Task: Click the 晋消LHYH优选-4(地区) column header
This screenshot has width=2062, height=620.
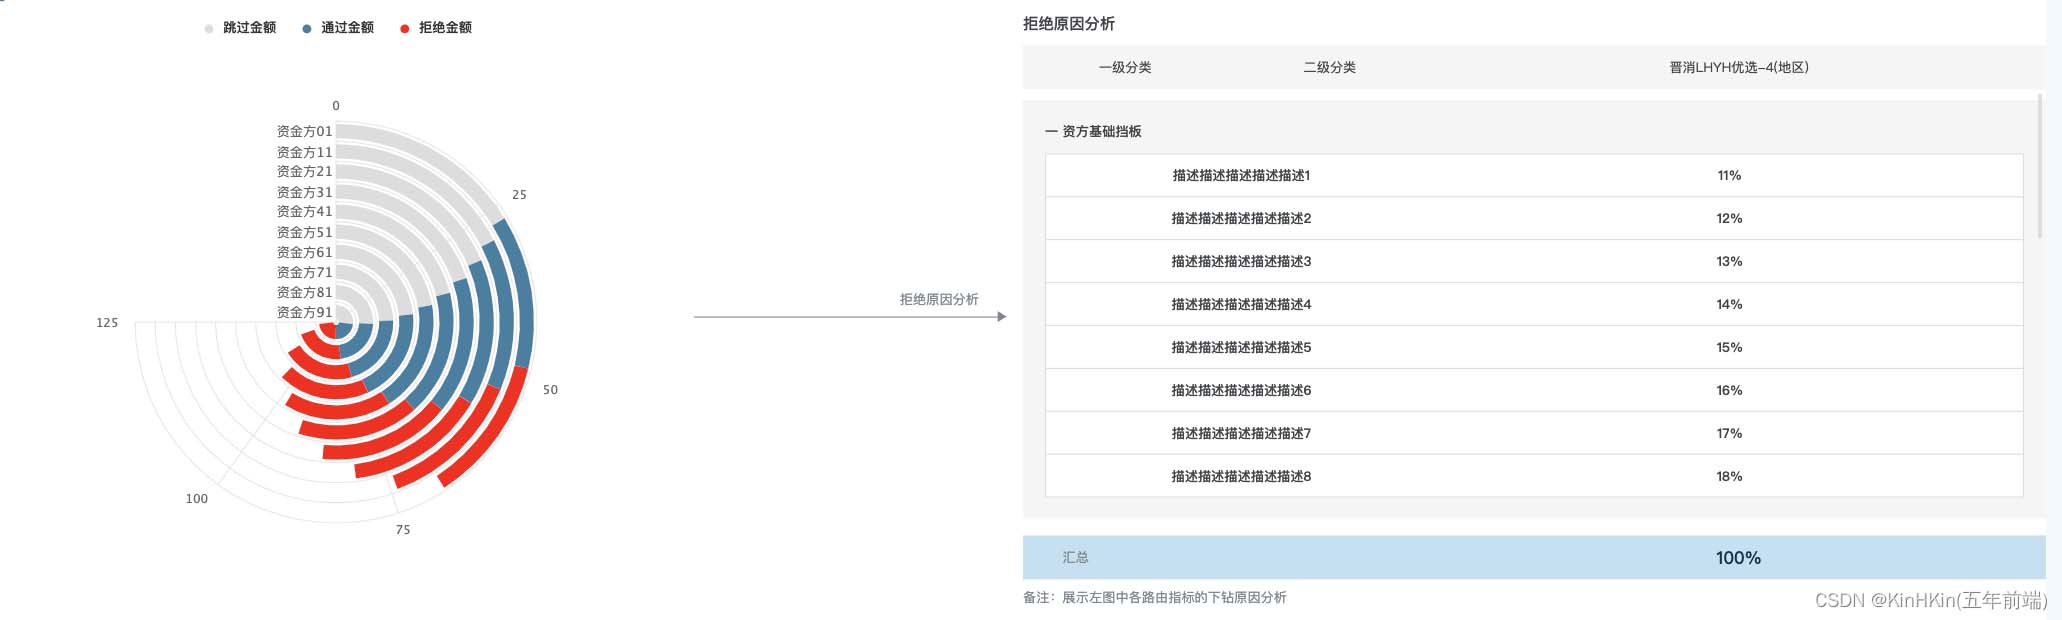Action: tap(1738, 68)
